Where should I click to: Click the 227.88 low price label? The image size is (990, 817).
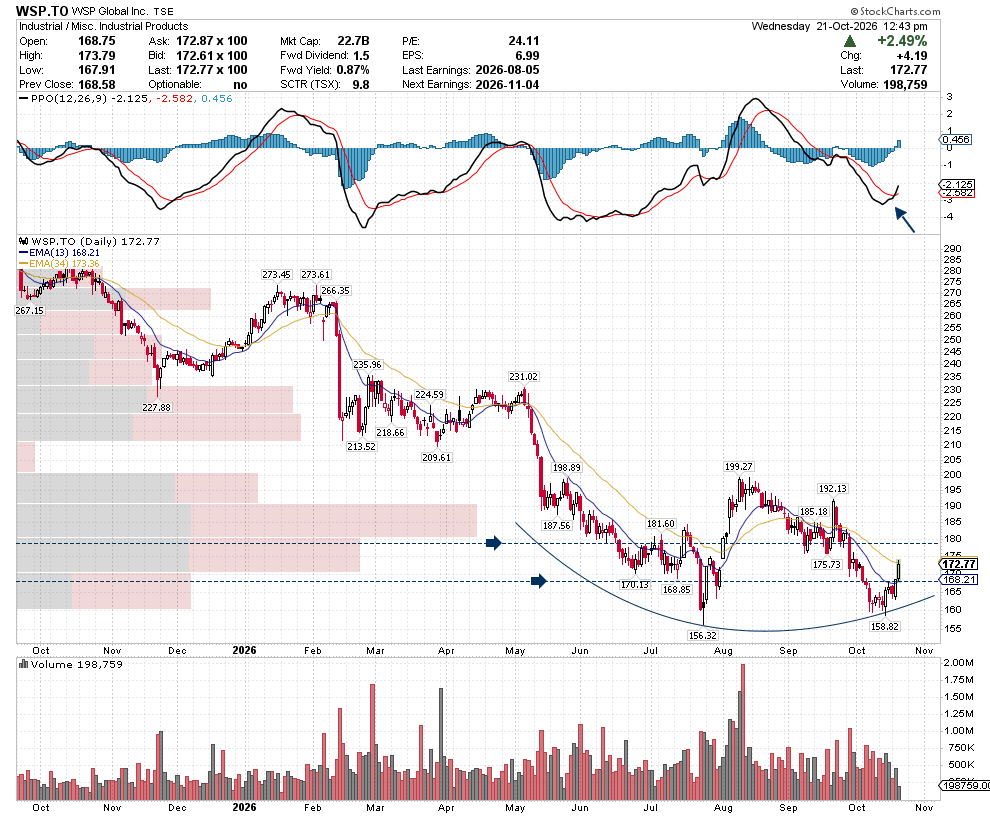click(x=156, y=407)
